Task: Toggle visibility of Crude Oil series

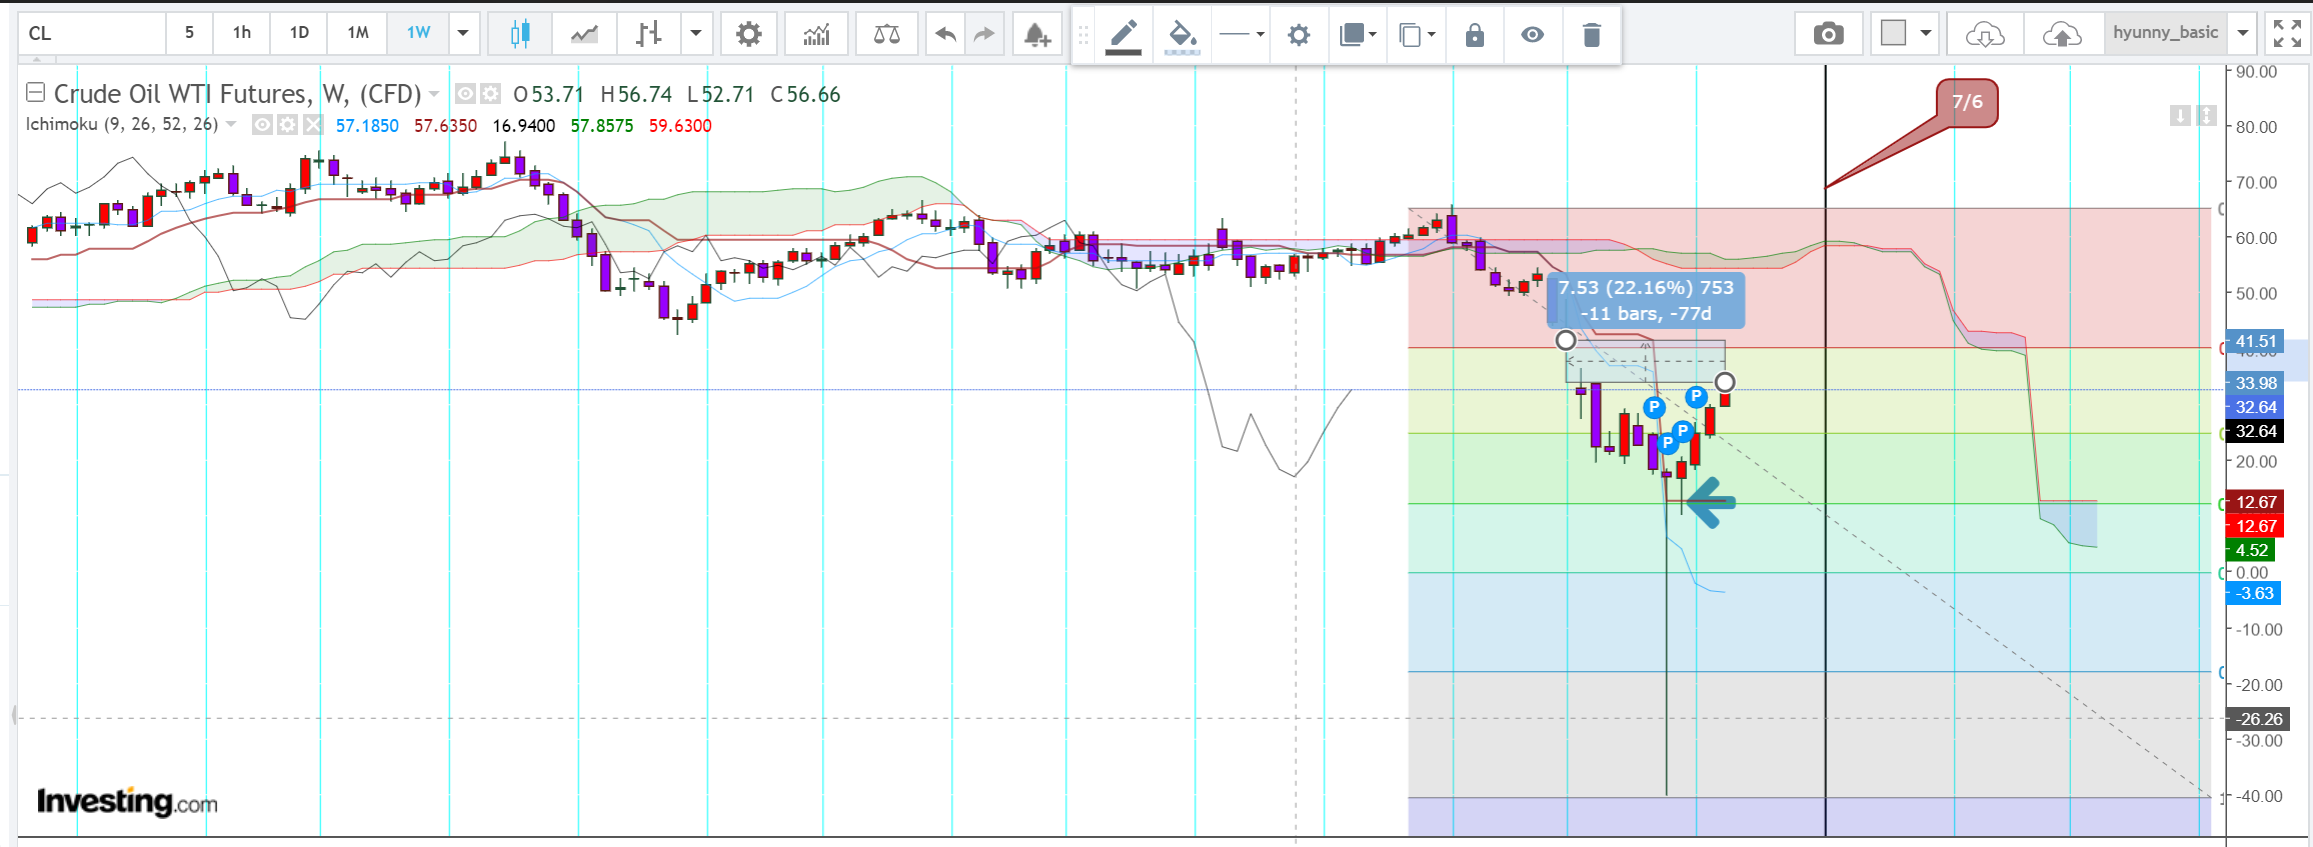Action: point(465,94)
